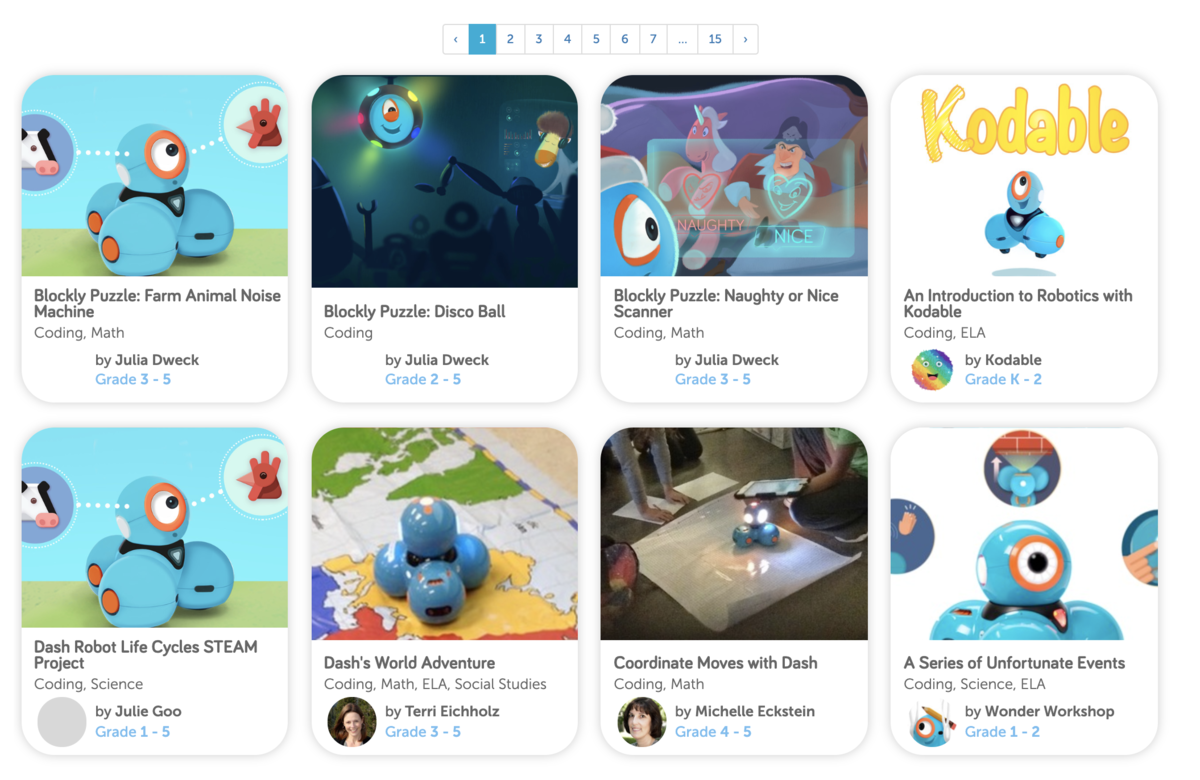The width and height of the screenshot is (1200, 780).
Task: Click the world map Dash robot thumbnail
Action: 445,534
